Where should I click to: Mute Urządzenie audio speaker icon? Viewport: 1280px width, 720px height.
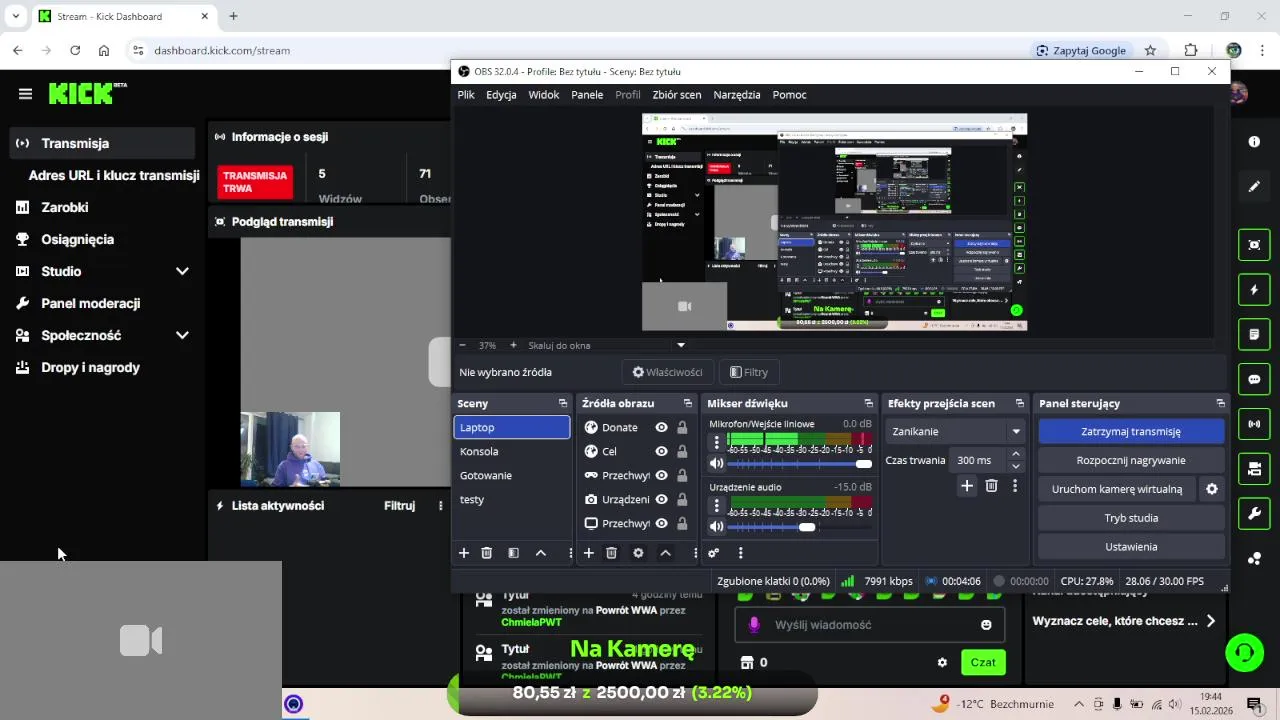(x=716, y=527)
